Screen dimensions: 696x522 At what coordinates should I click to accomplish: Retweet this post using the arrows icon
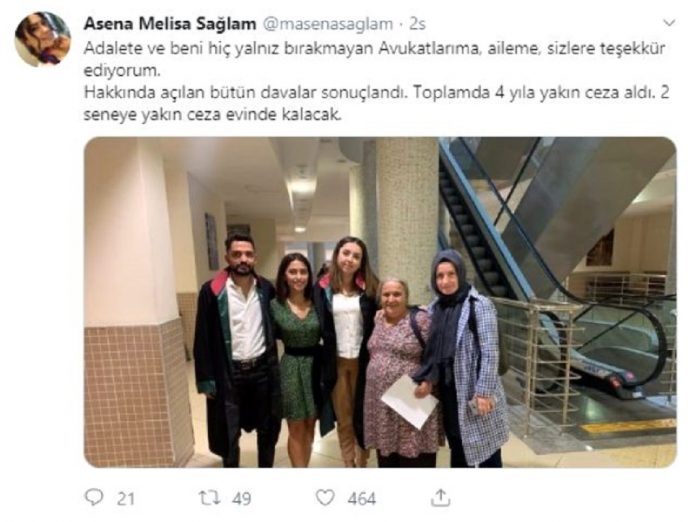210,498
